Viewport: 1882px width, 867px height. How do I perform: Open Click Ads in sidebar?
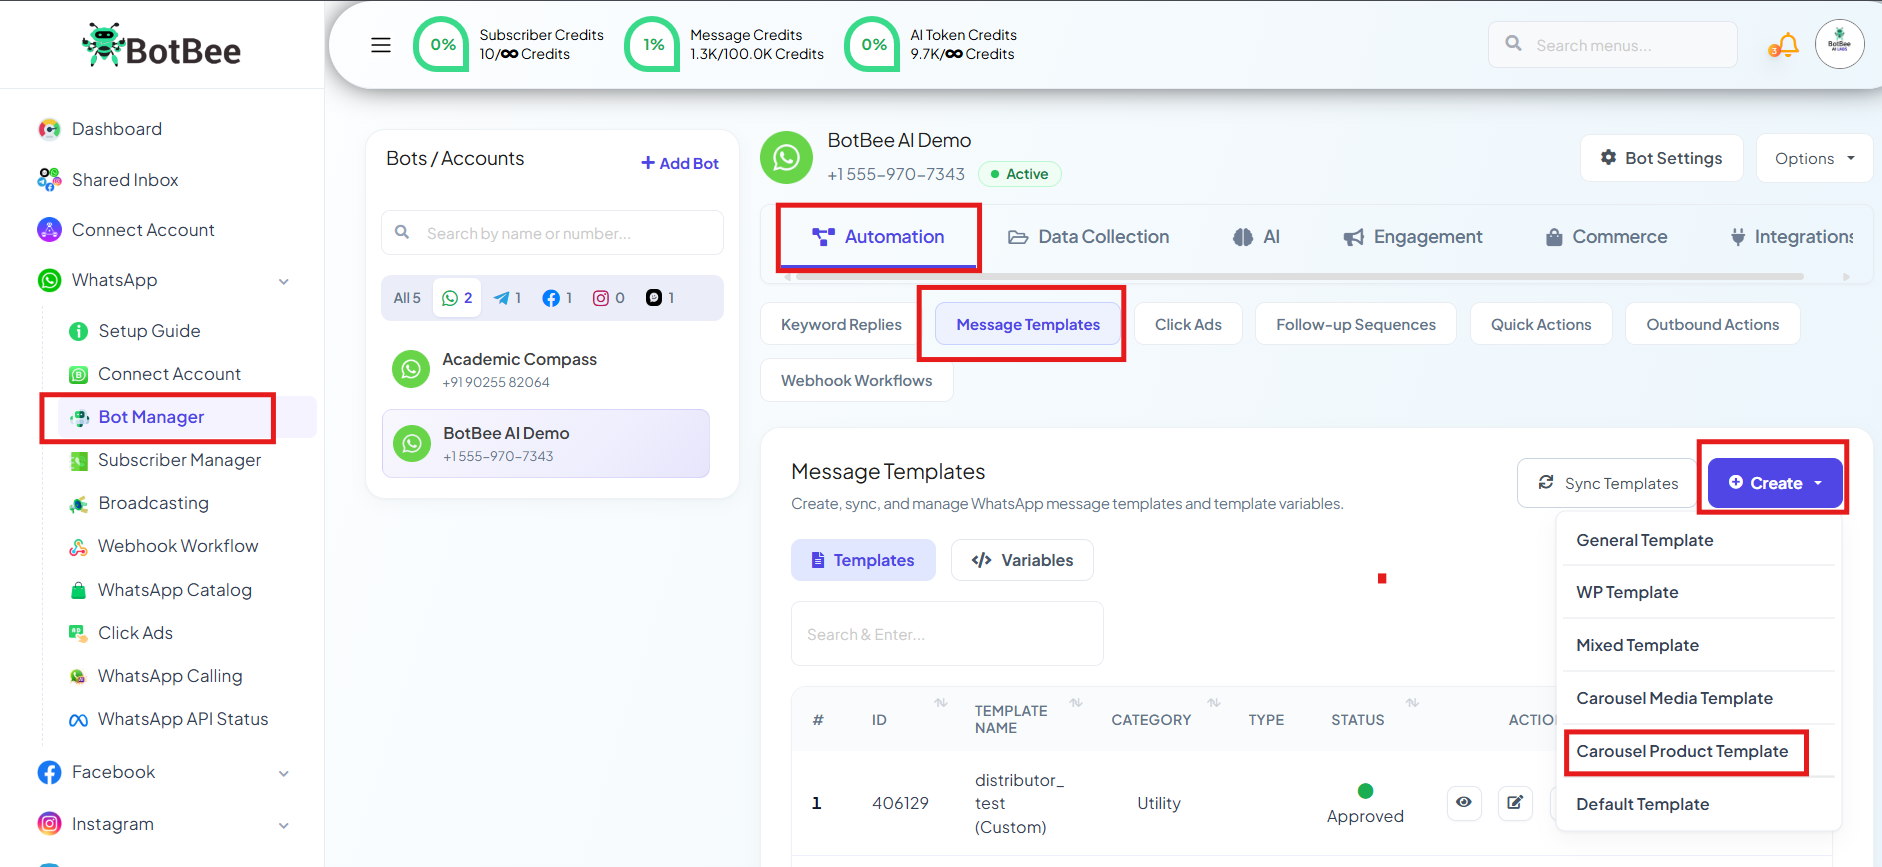pyautogui.click(x=135, y=633)
